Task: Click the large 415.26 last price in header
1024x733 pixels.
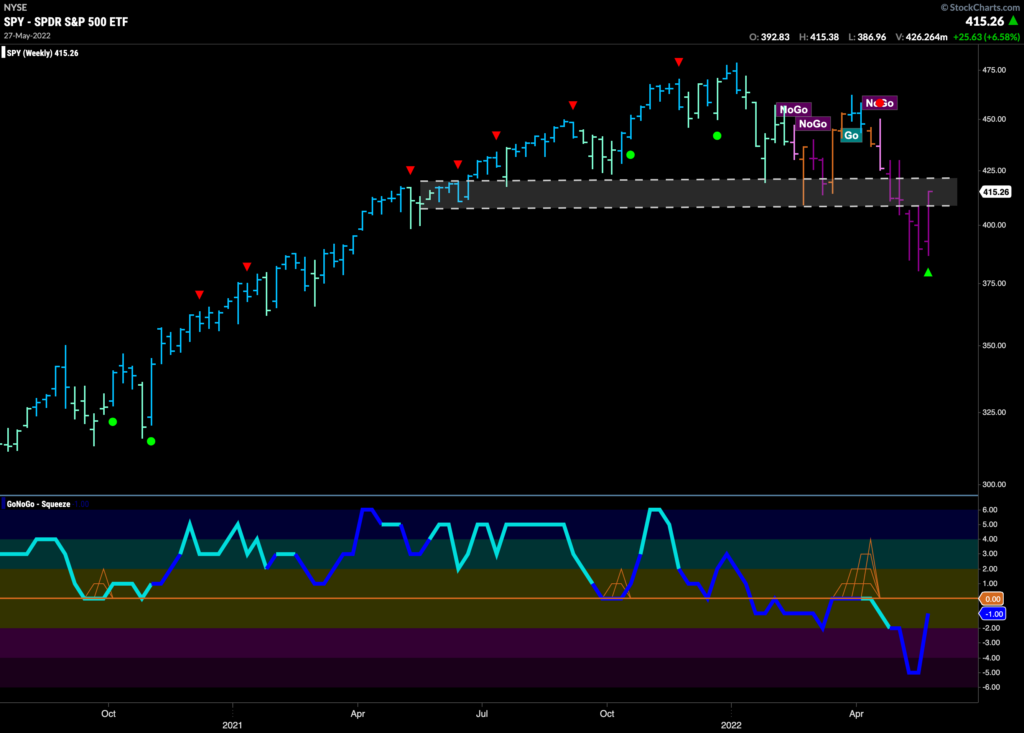Action: [x=985, y=21]
